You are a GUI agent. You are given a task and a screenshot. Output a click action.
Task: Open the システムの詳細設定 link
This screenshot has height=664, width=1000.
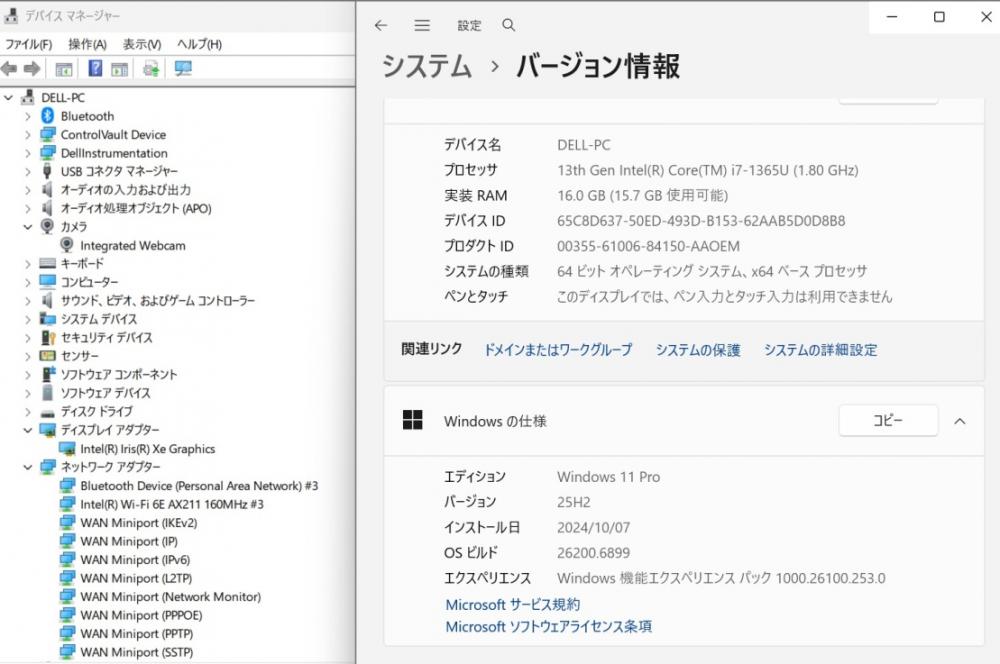[820, 350]
